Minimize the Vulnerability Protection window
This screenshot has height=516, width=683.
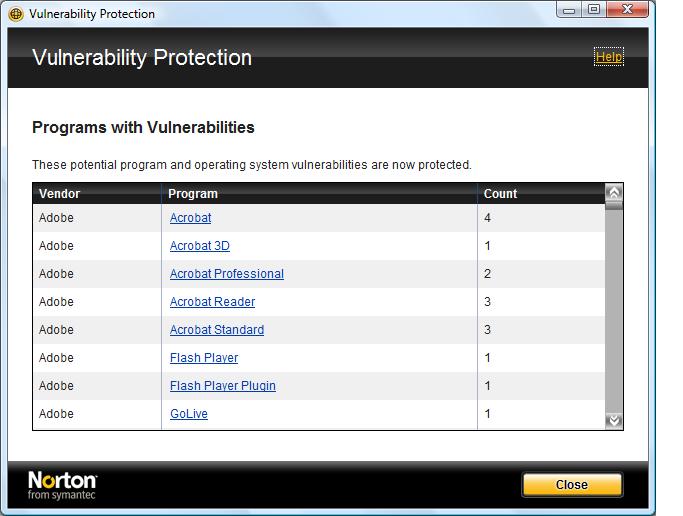[569, 10]
